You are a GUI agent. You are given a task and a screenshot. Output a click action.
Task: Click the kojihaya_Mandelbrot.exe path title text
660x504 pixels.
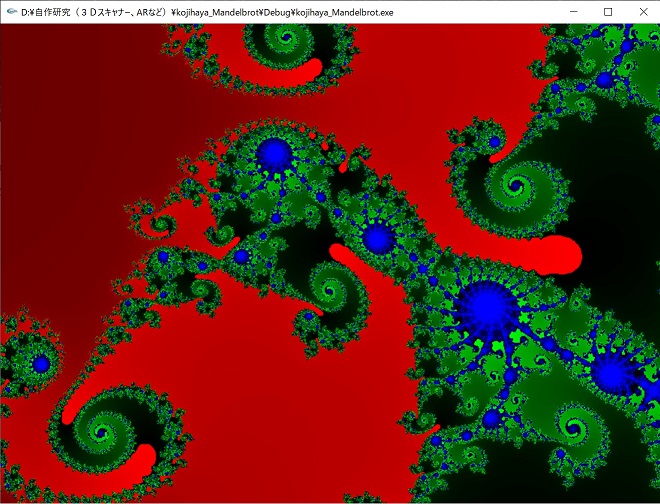point(208,13)
